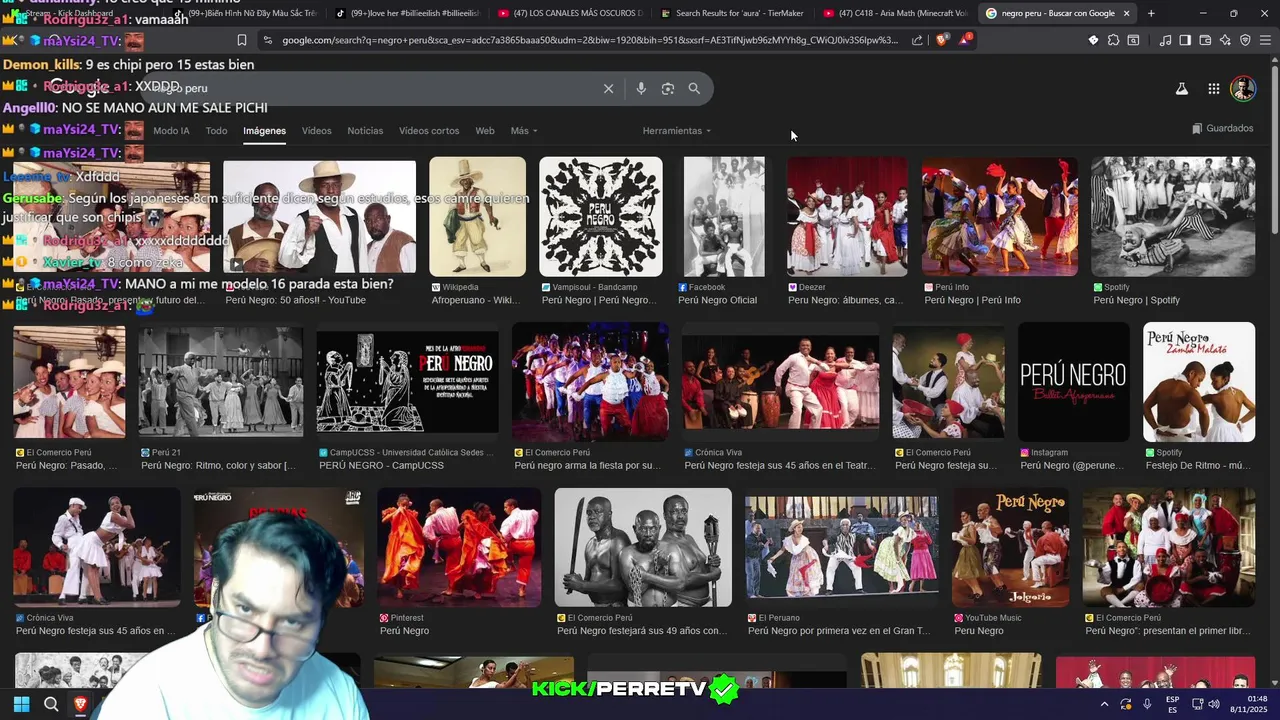
Task: Expand the Herramientas dropdown
Action: click(677, 131)
